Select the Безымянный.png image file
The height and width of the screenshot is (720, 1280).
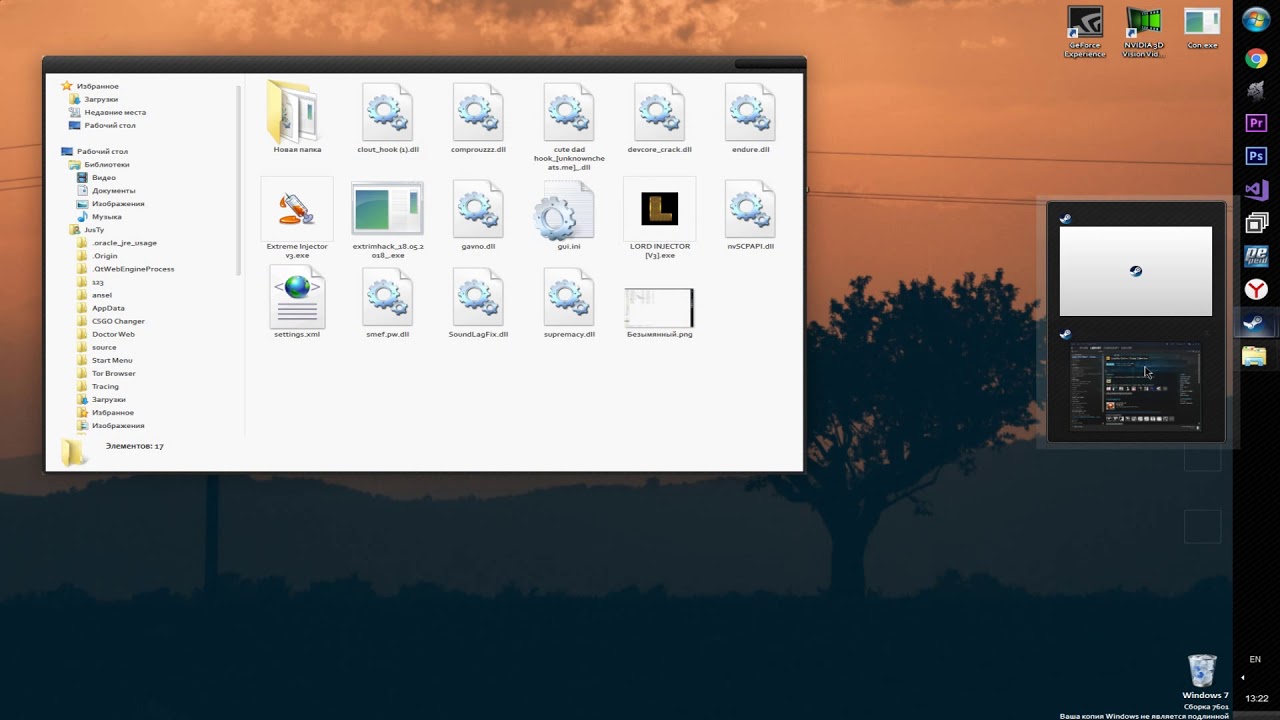point(659,312)
